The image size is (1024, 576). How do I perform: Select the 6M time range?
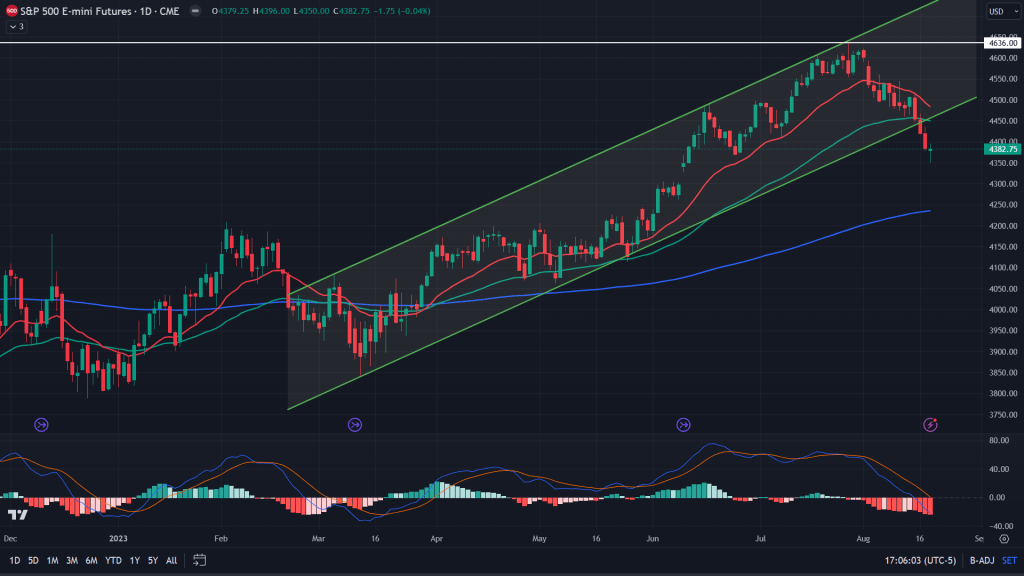pyautogui.click(x=91, y=561)
